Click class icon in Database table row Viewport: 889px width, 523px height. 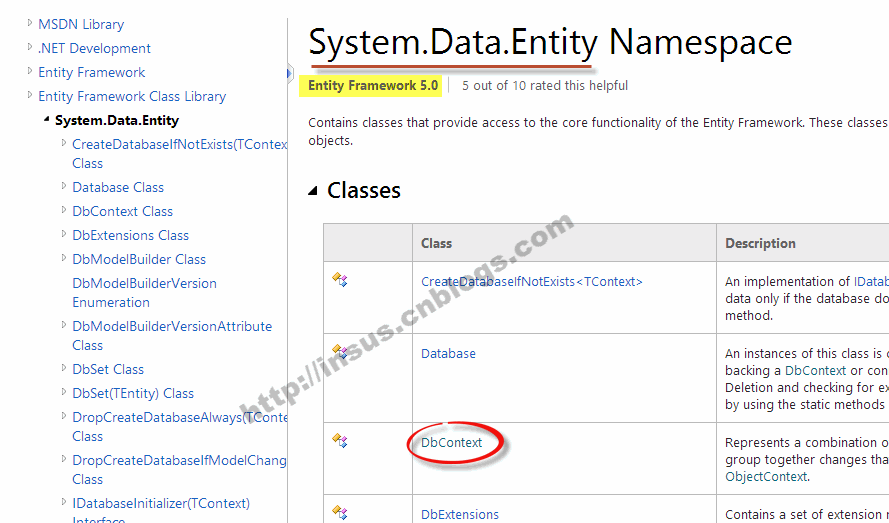pyautogui.click(x=340, y=352)
